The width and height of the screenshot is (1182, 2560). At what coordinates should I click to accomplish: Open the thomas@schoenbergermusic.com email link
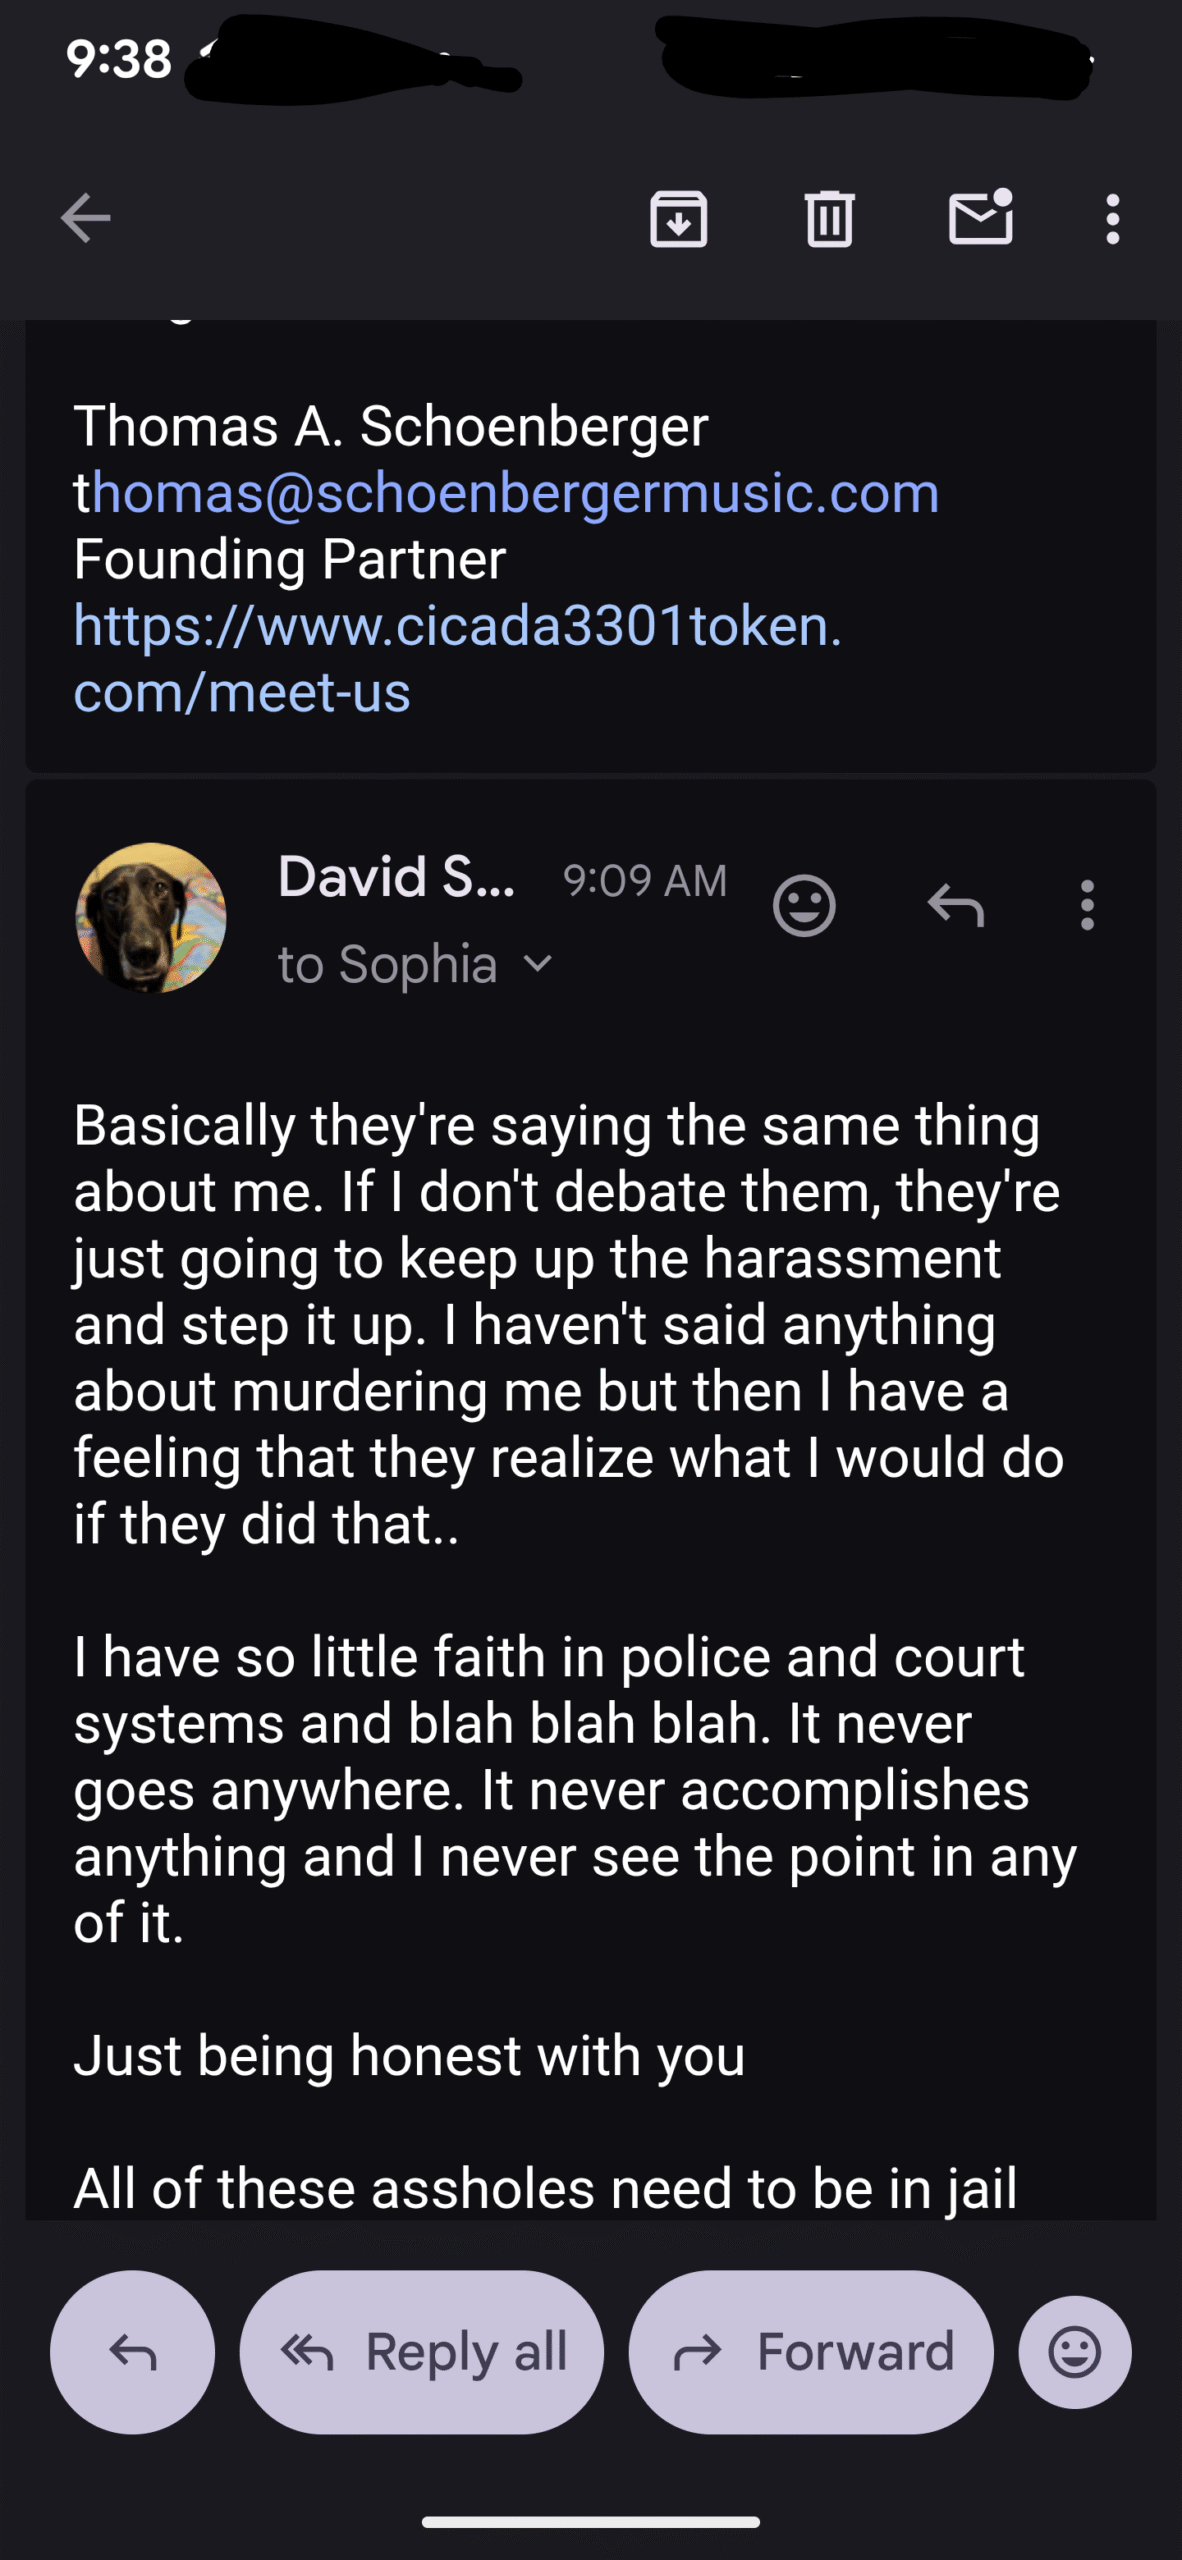[507, 493]
